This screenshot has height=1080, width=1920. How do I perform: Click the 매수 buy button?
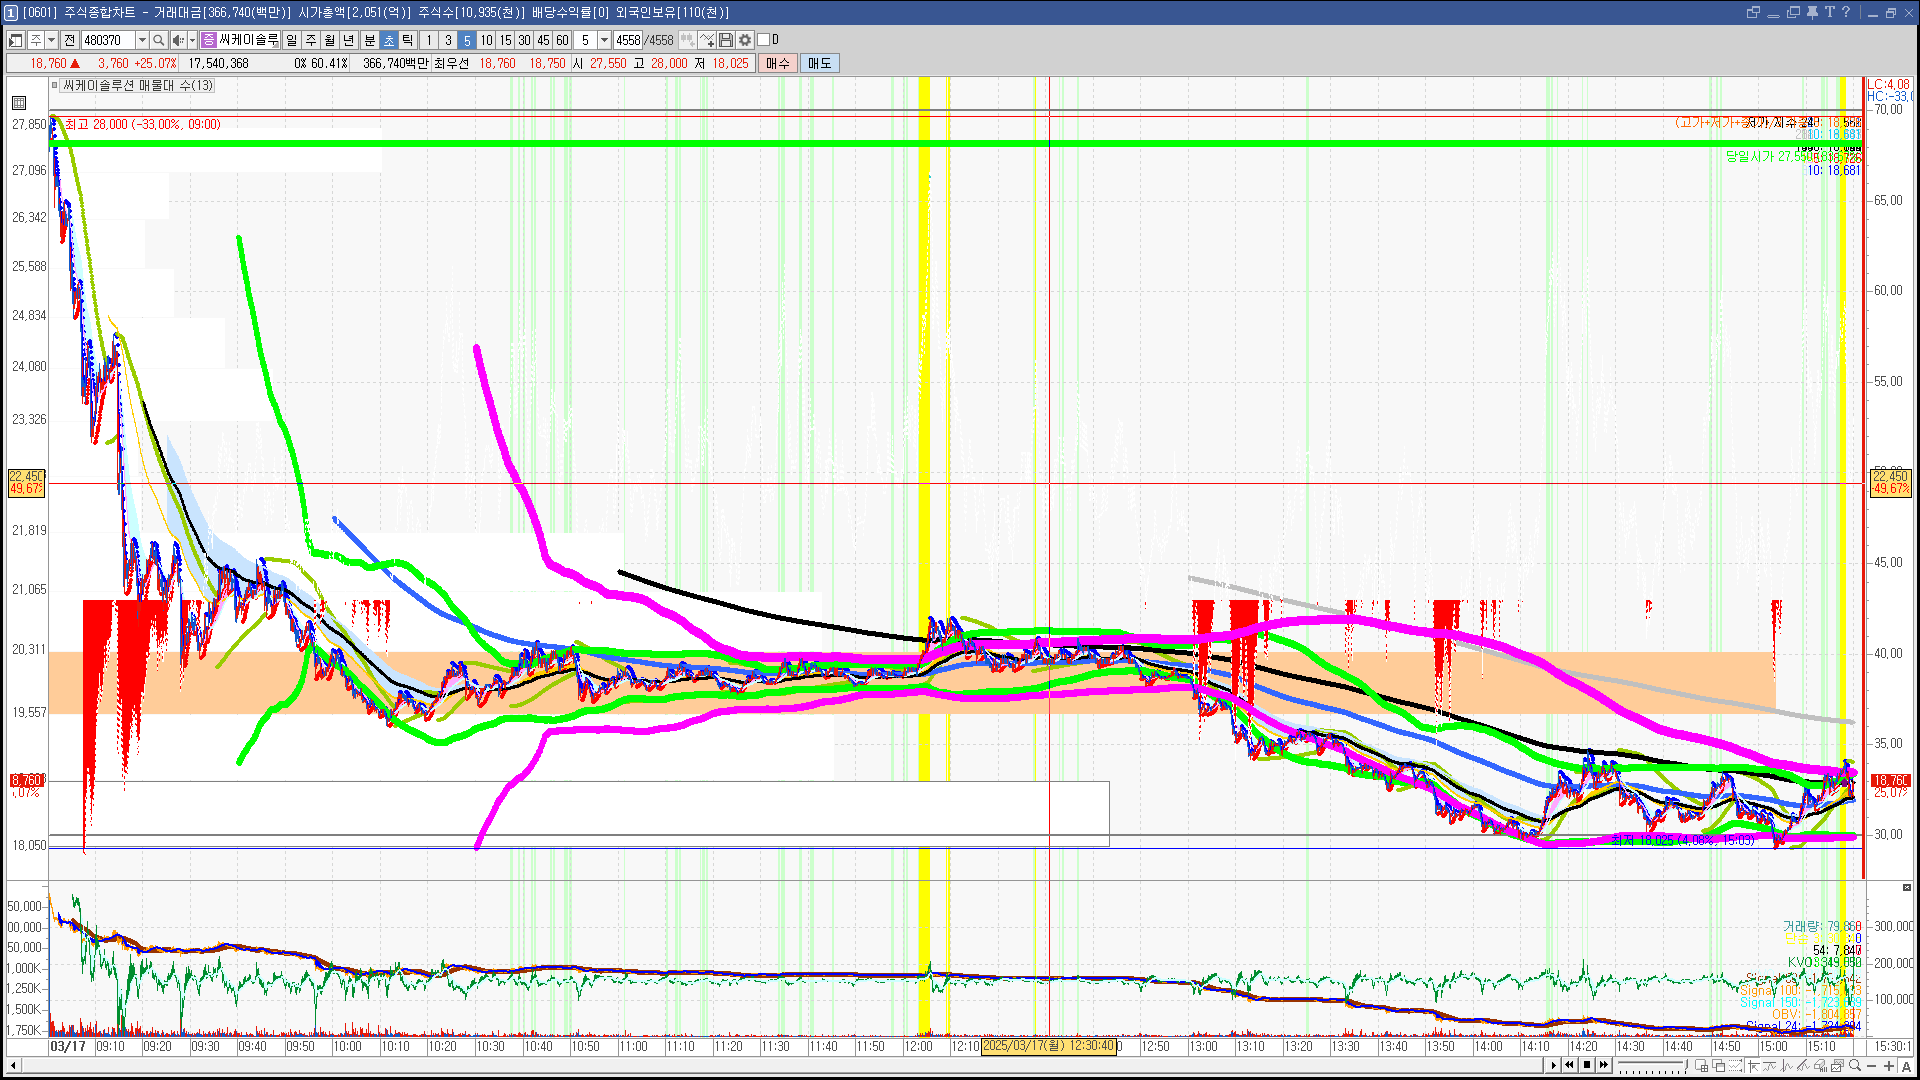pyautogui.click(x=777, y=63)
